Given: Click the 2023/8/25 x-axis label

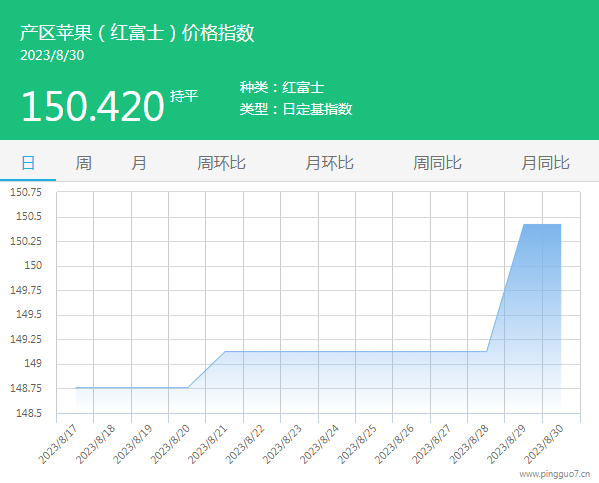Looking at the screenshot, I should click(x=356, y=444).
